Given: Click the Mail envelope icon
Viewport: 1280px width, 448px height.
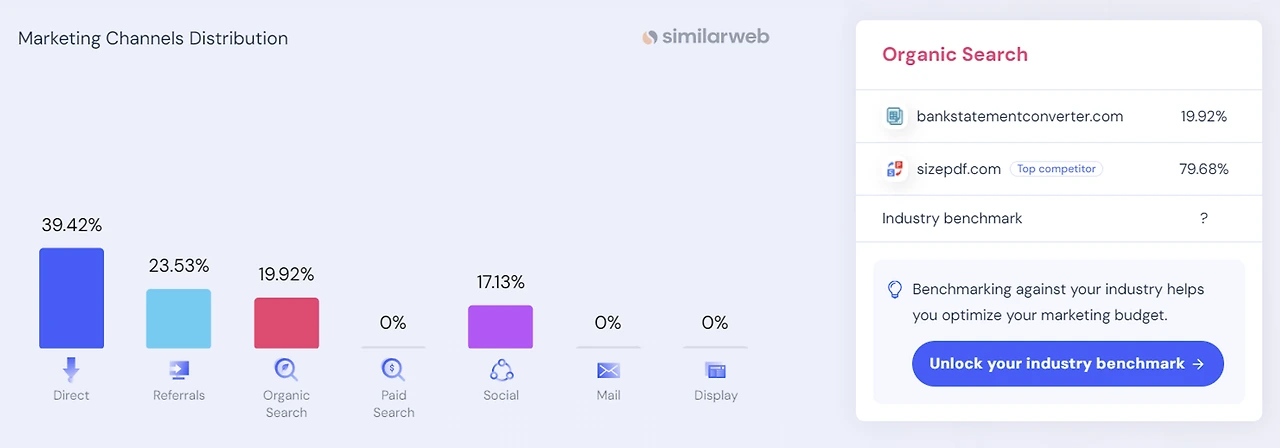Looking at the screenshot, I should [608, 370].
